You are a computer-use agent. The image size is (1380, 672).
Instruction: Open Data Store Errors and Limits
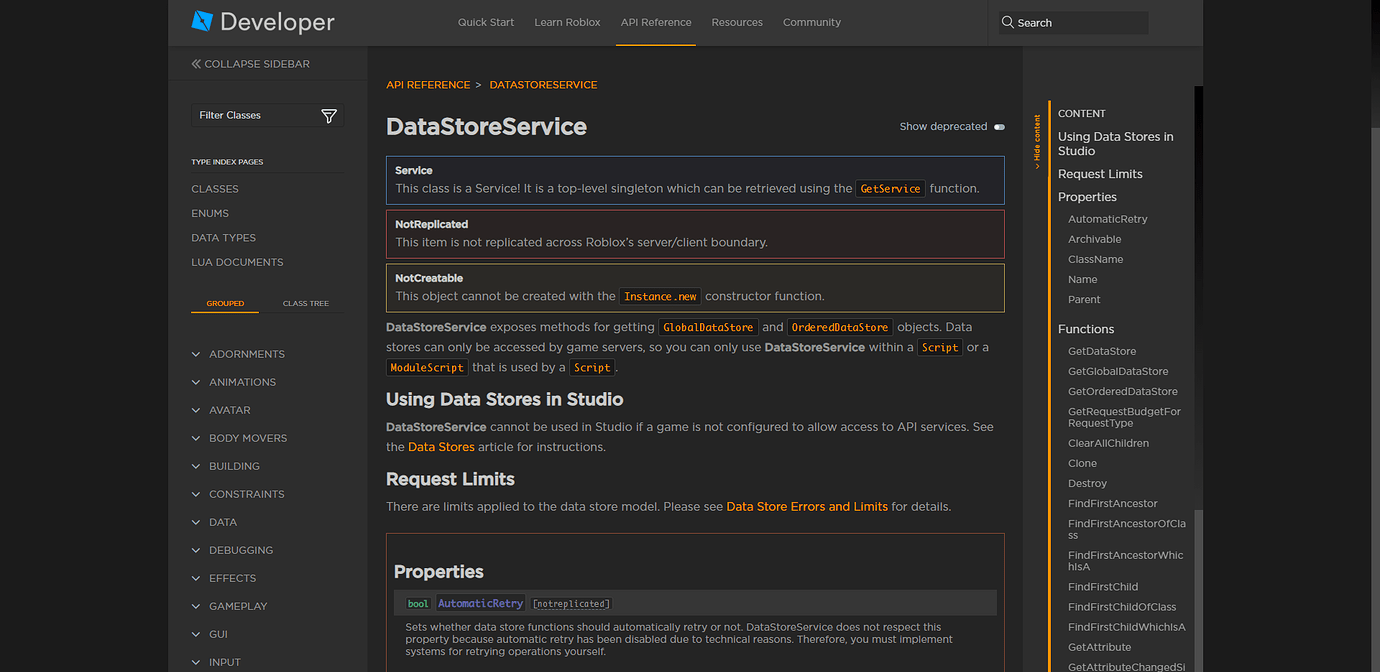[806, 506]
